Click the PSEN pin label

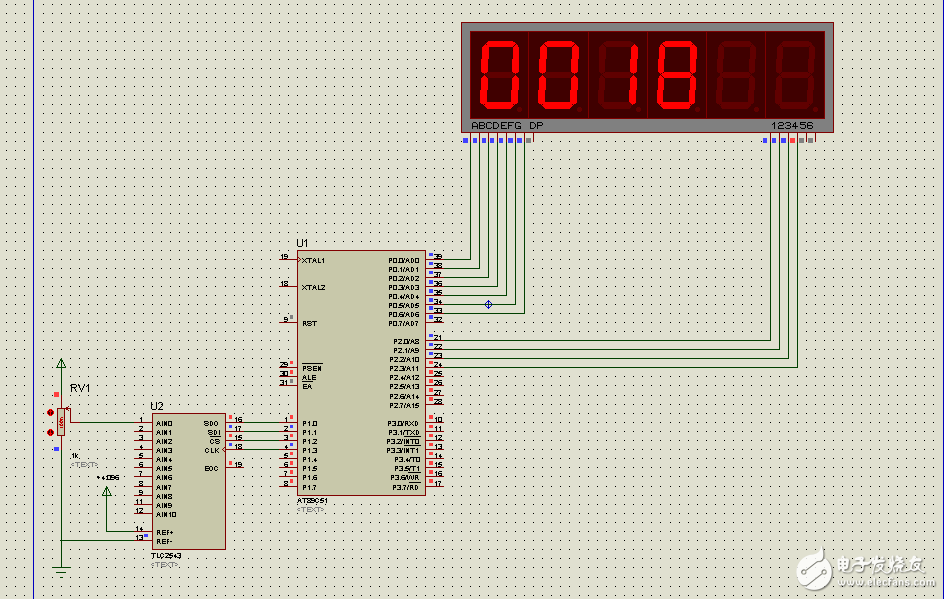[x=312, y=368]
